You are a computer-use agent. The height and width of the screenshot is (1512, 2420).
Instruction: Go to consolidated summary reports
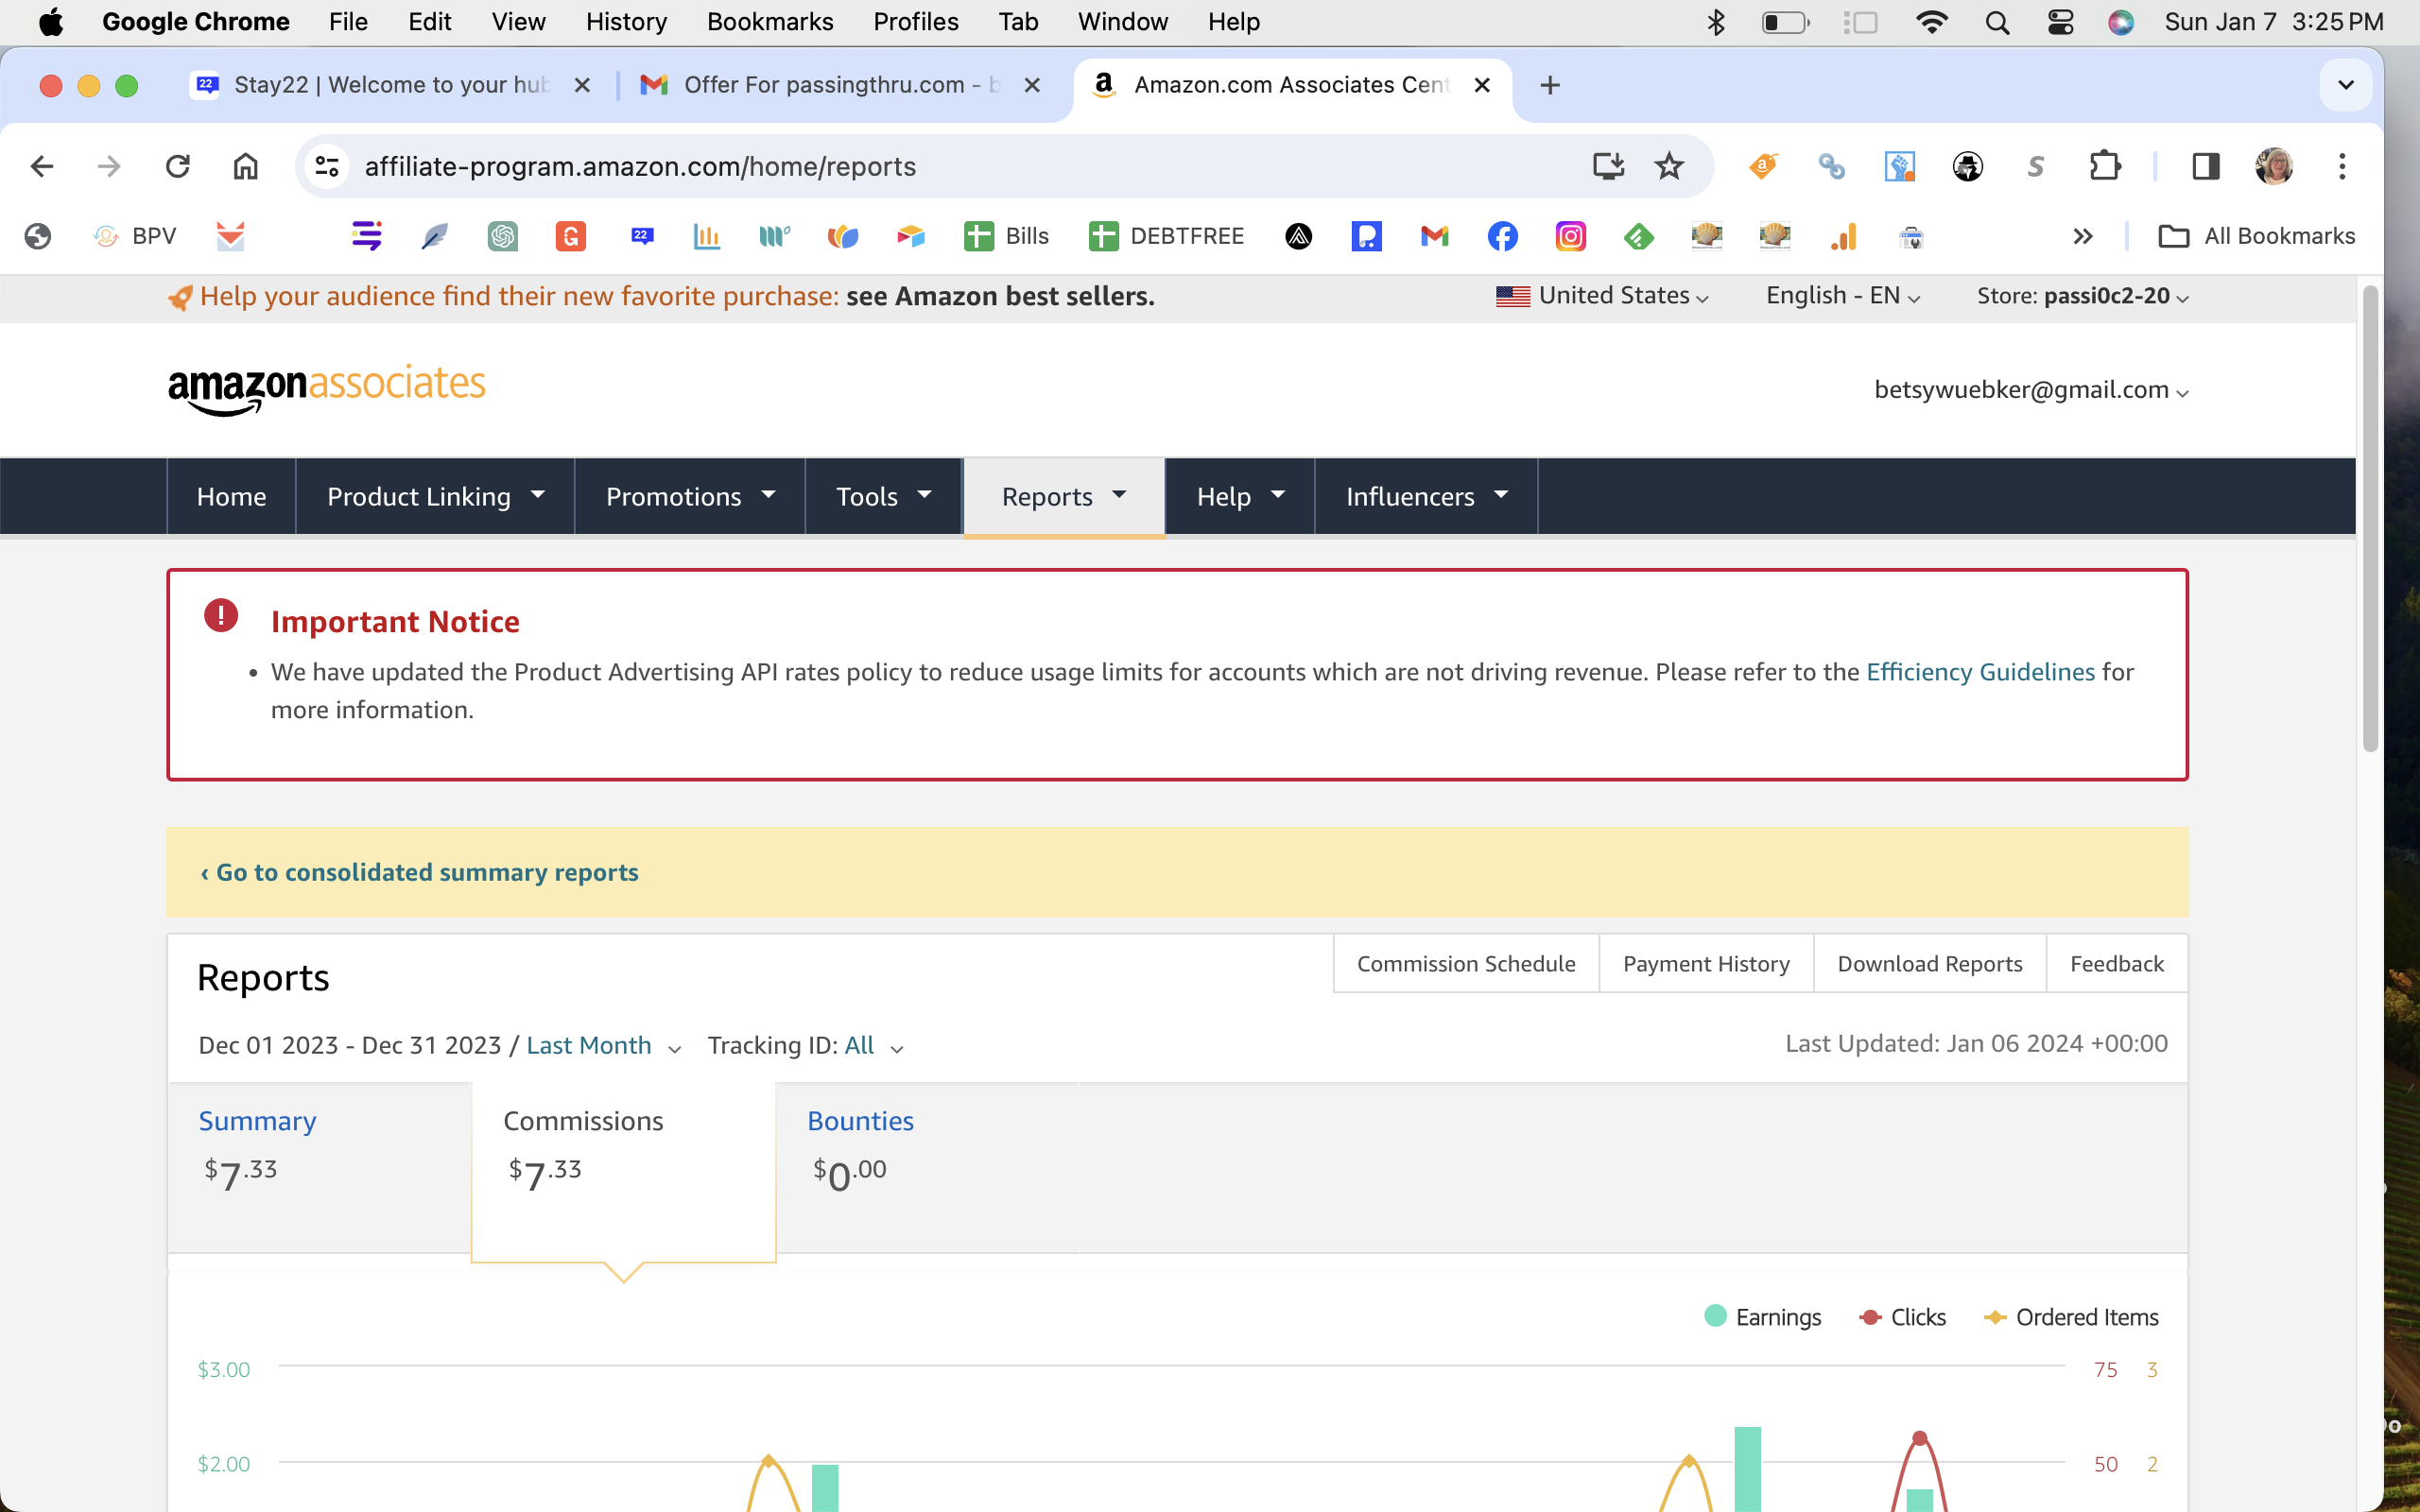click(x=419, y=873)
